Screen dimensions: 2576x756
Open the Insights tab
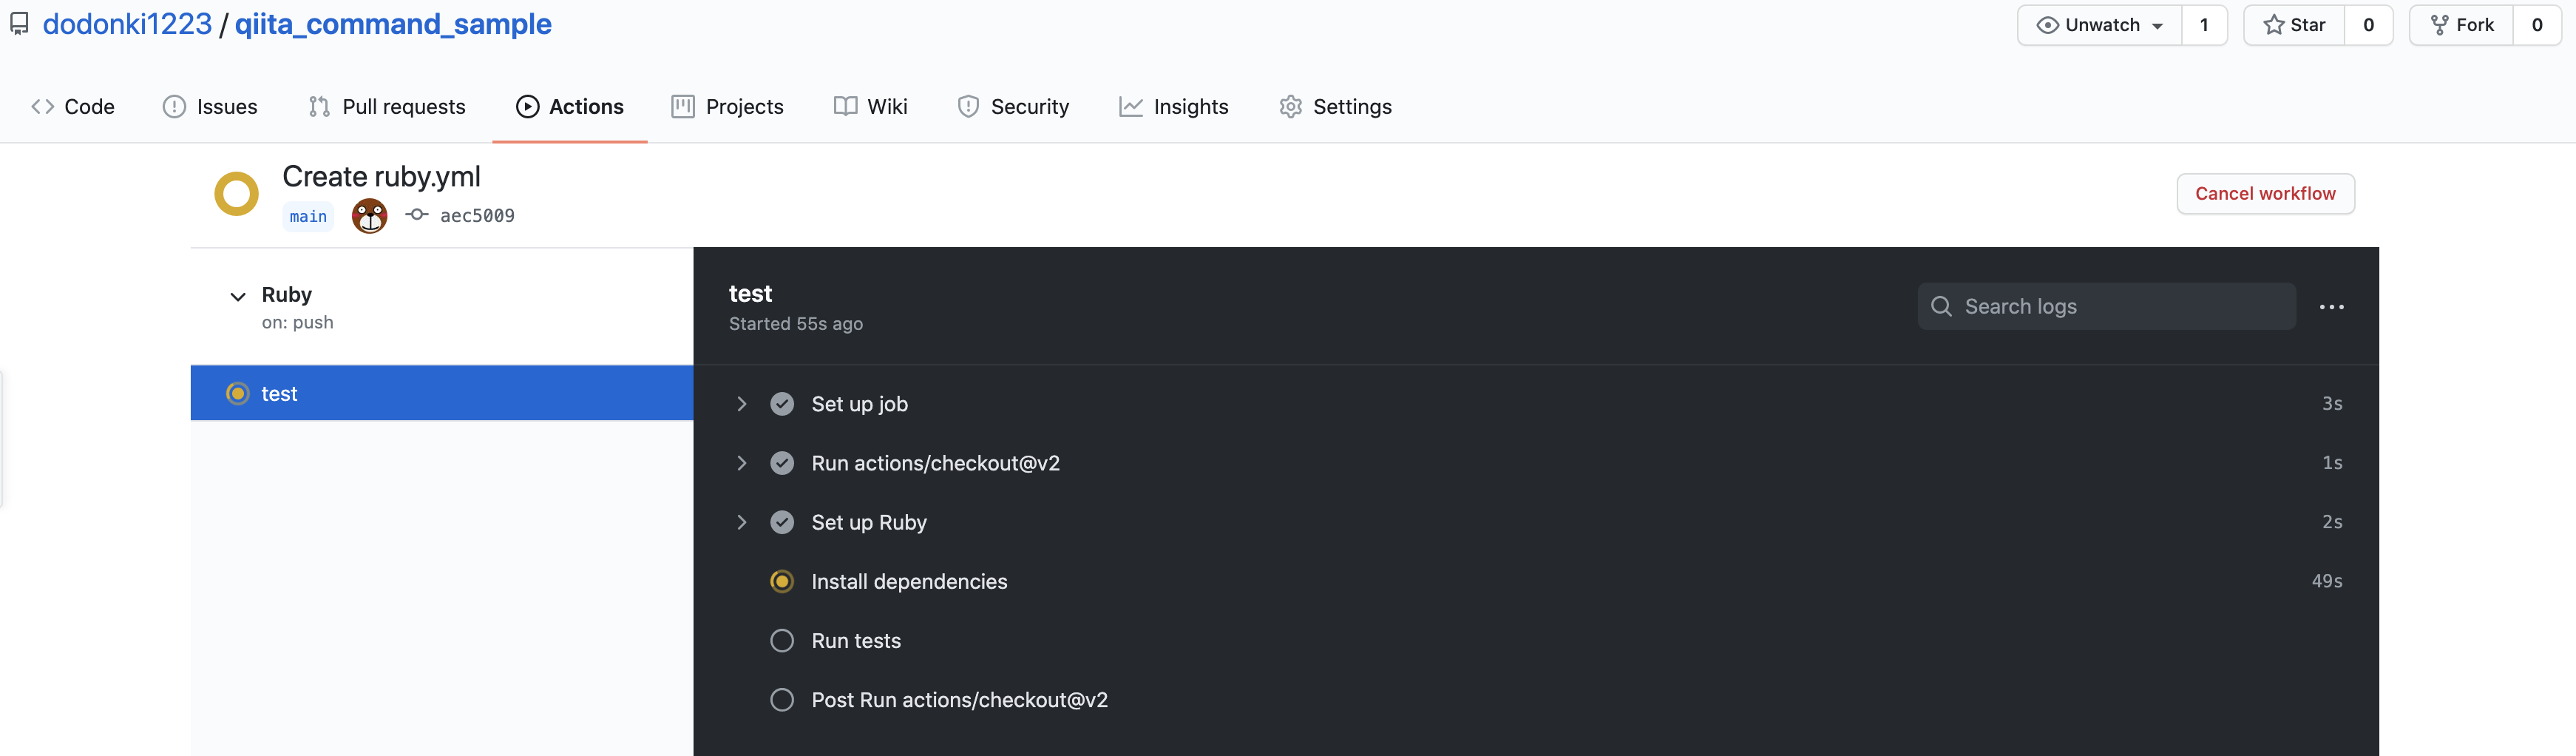pyautogui.click(x=1174, y=107)
